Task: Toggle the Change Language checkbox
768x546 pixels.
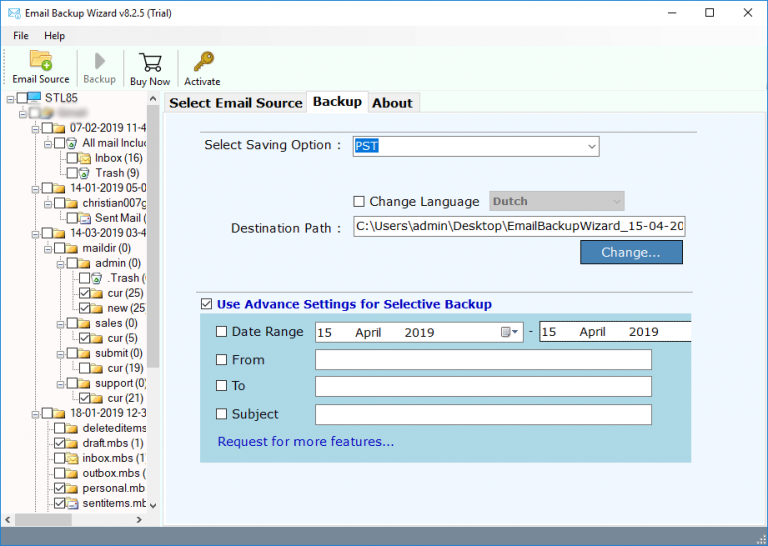Action: (360, 202)
